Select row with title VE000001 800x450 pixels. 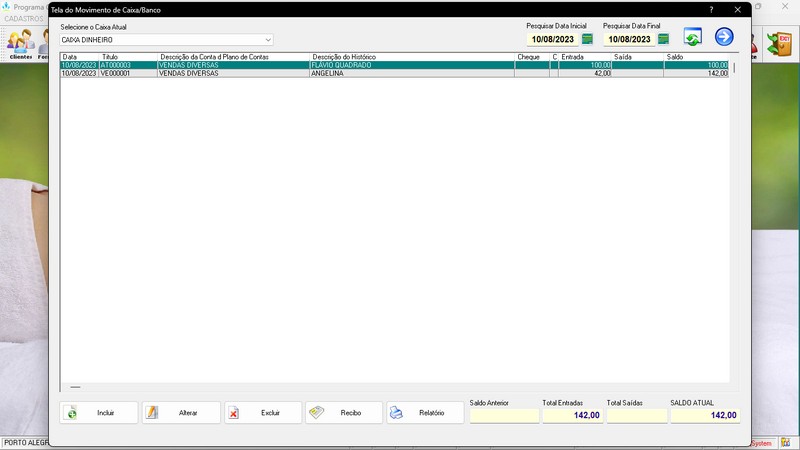pos(394,73)
